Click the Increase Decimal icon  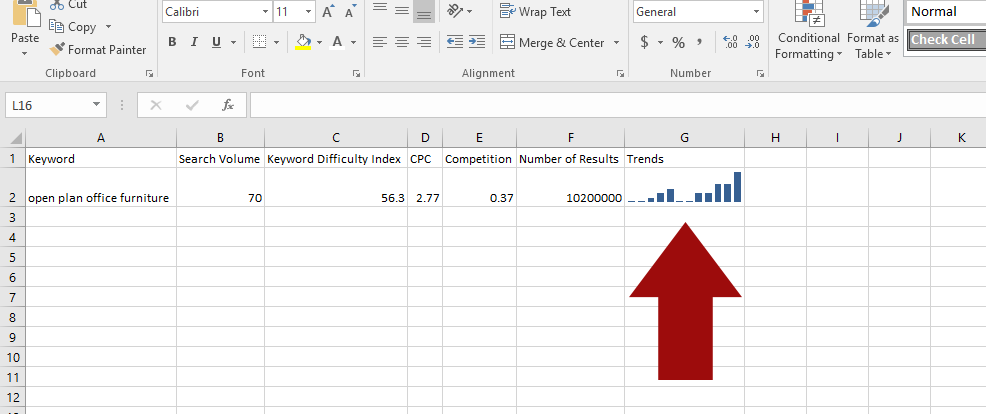tap(729, 42)
